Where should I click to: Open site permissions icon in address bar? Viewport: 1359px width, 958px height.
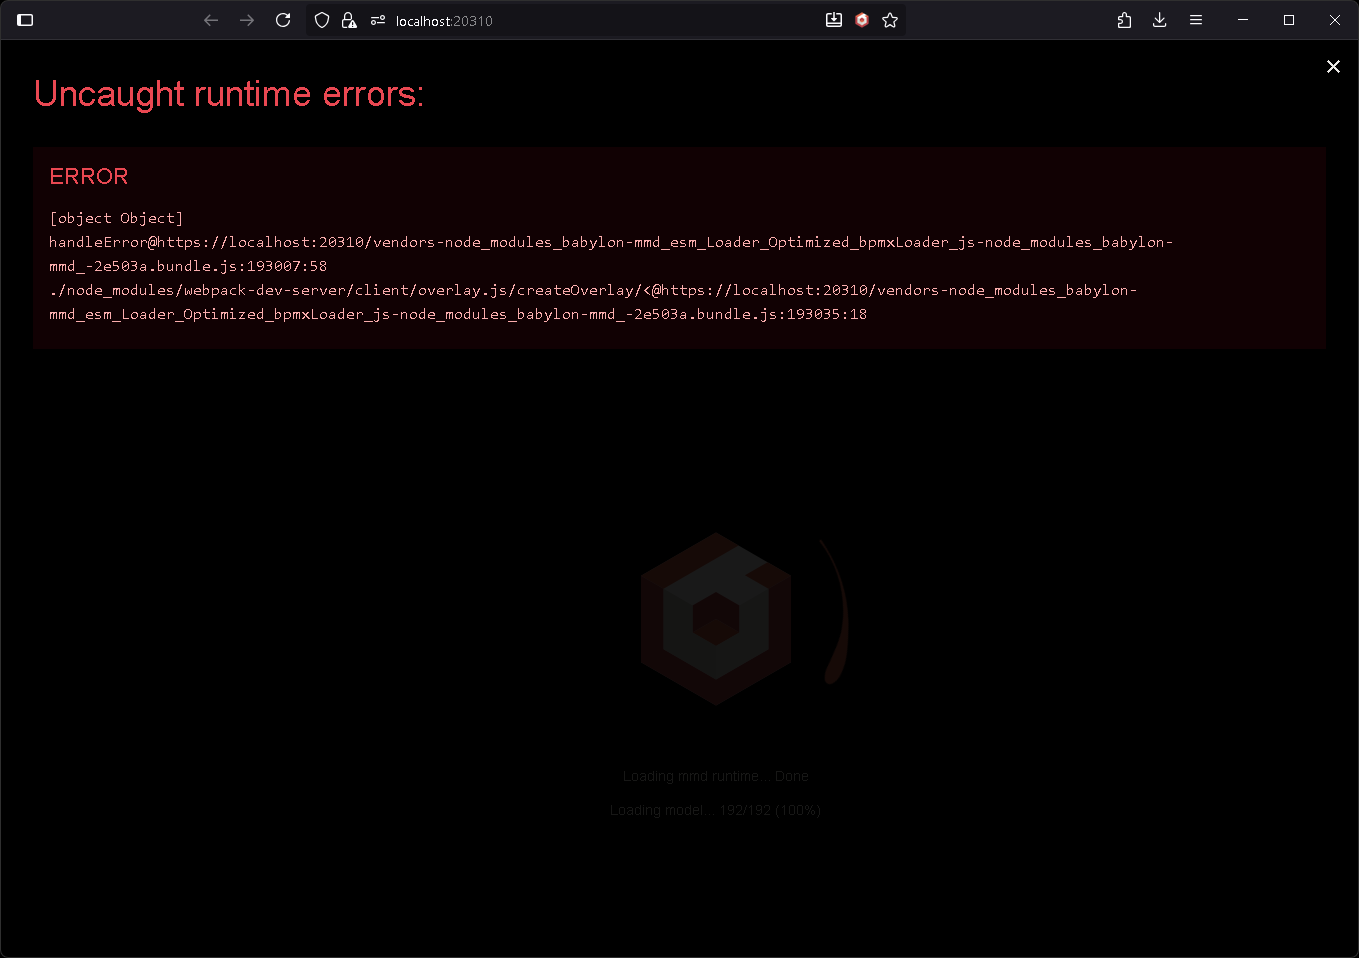click(378, 20)
